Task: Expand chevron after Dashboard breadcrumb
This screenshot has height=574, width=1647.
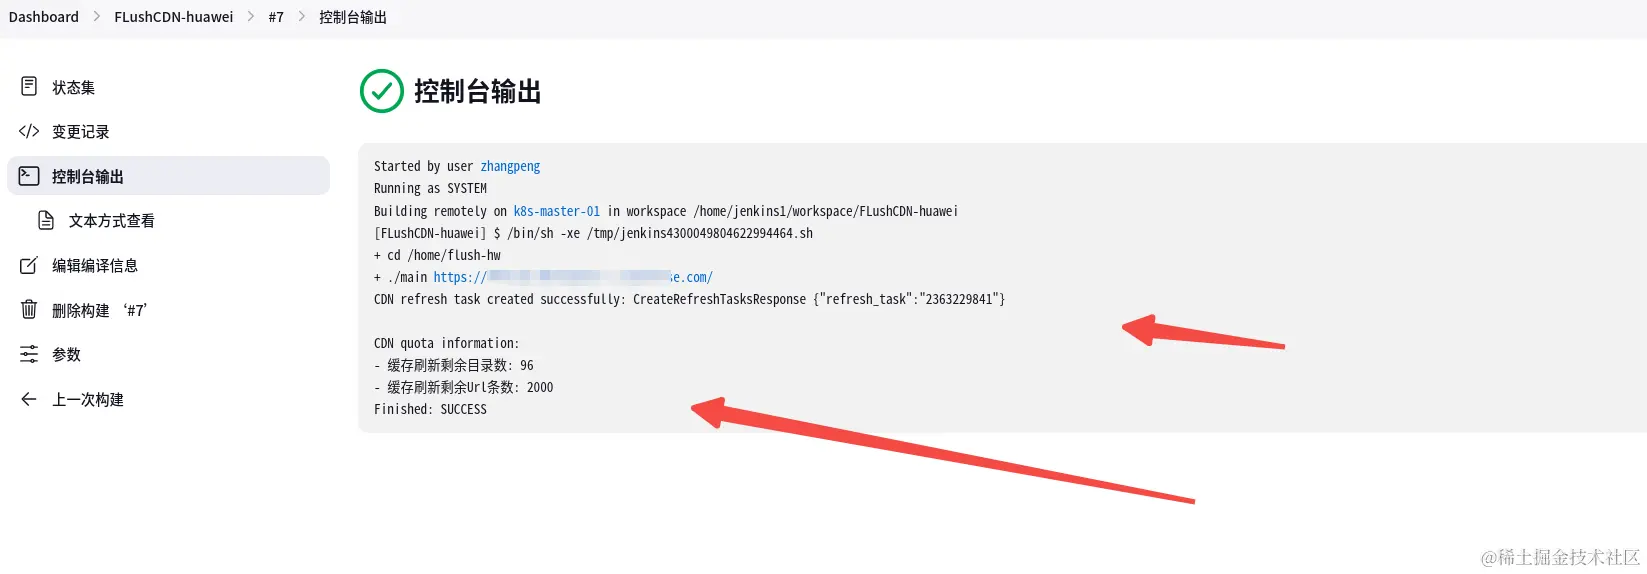Action: pyautogui.click(x=97, y=17)
